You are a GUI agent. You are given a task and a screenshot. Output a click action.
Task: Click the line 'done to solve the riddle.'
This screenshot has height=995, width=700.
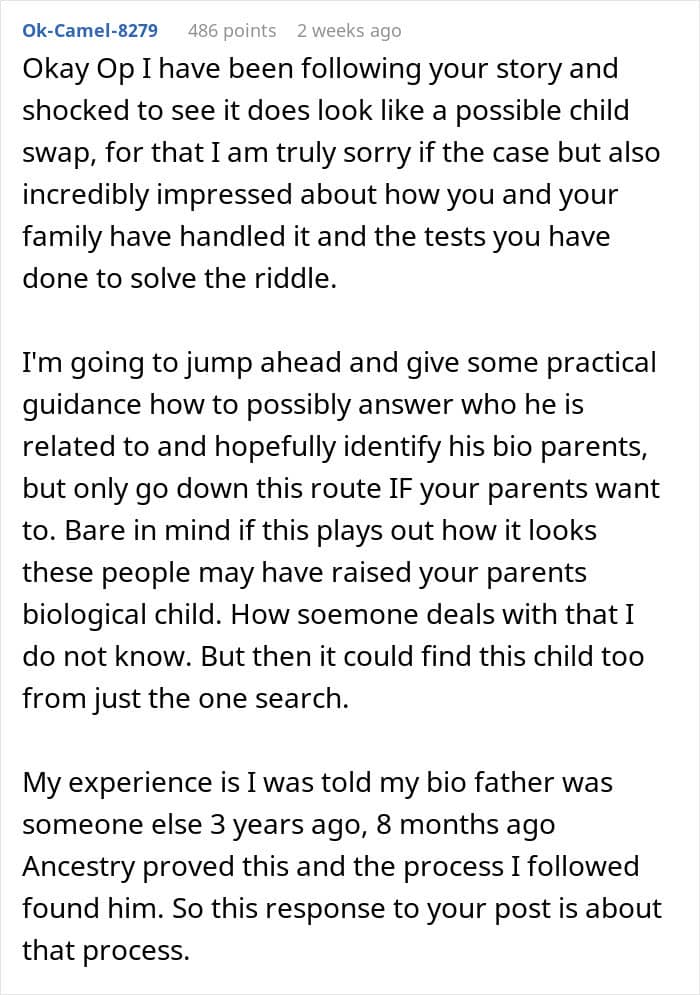pos(179,278)
